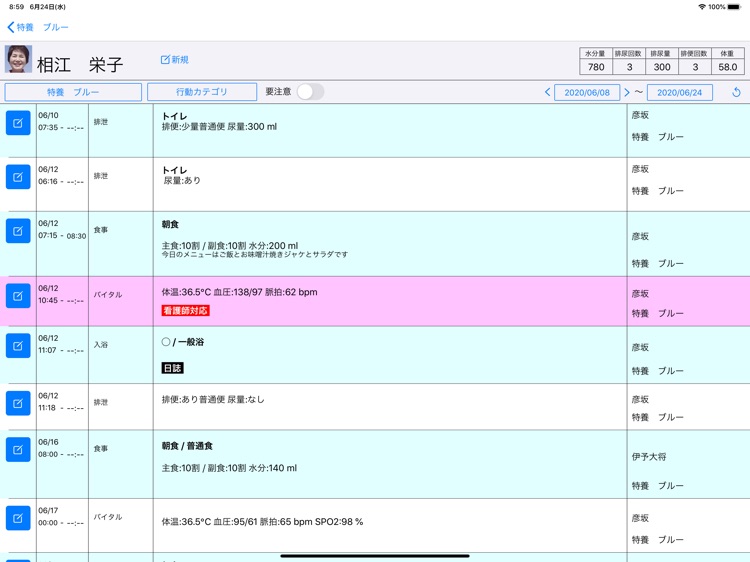This screenshot has width=750, height=562.
Task: Open the 行動カテゴリ filter
Action: pos(202,92)
